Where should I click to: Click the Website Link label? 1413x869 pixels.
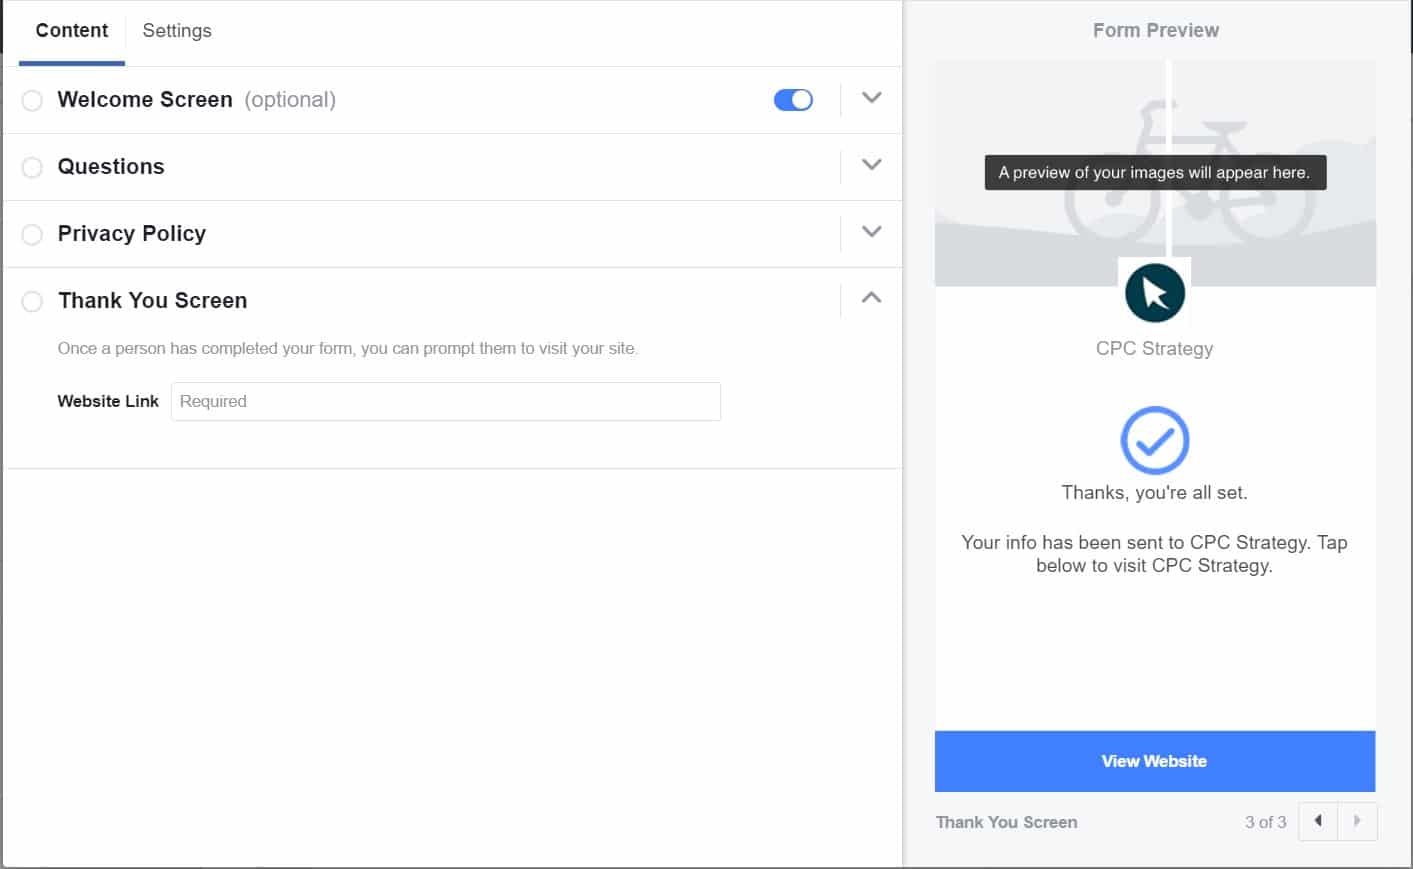(108, 401)
